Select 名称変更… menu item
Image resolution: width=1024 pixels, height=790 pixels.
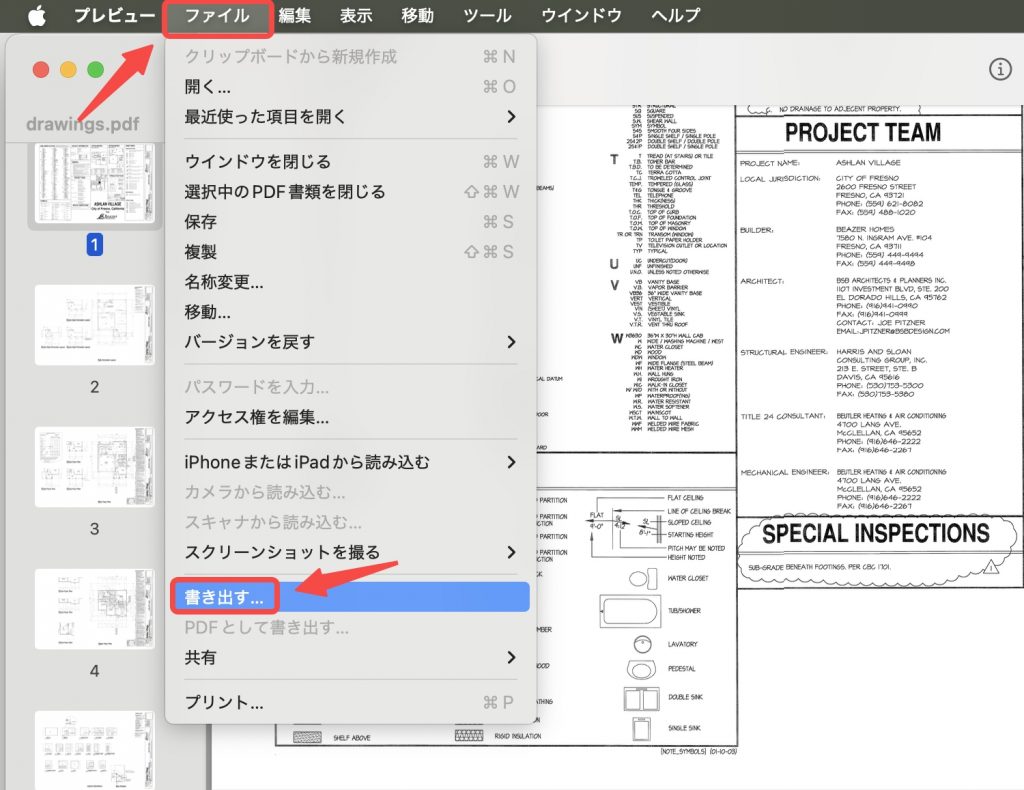pyautogui.click(x=351, y=282)
